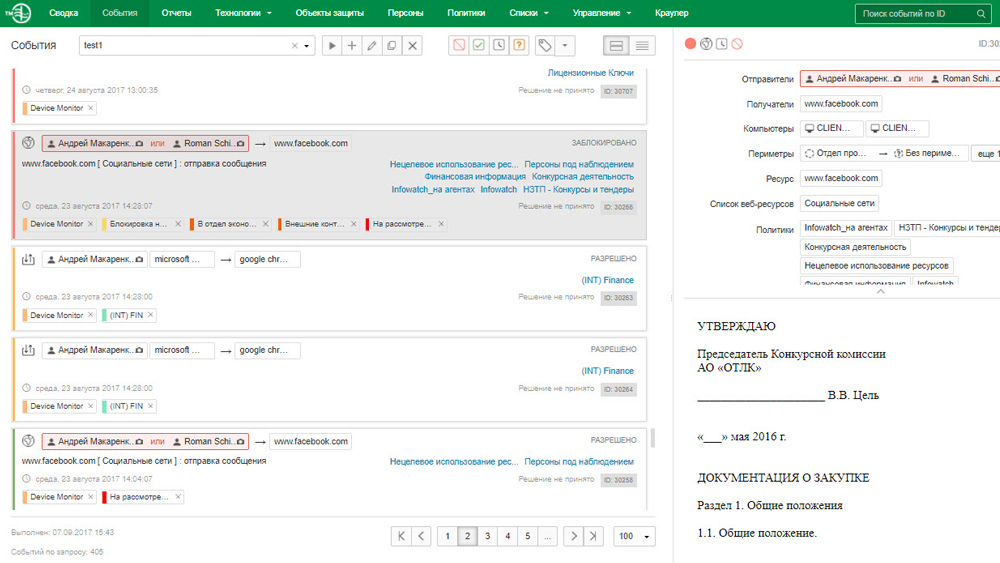This screenshot has height=563, width=1000.
Task: Go to next page of events
Action: (573, 536)
